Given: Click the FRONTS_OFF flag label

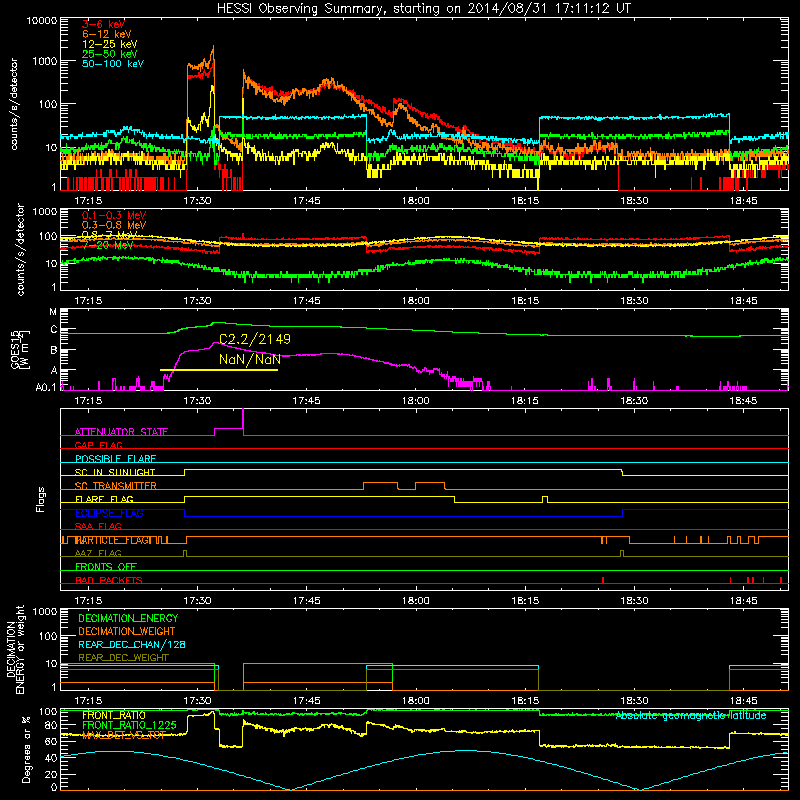Looking at the screenshot, I should 106,567.
